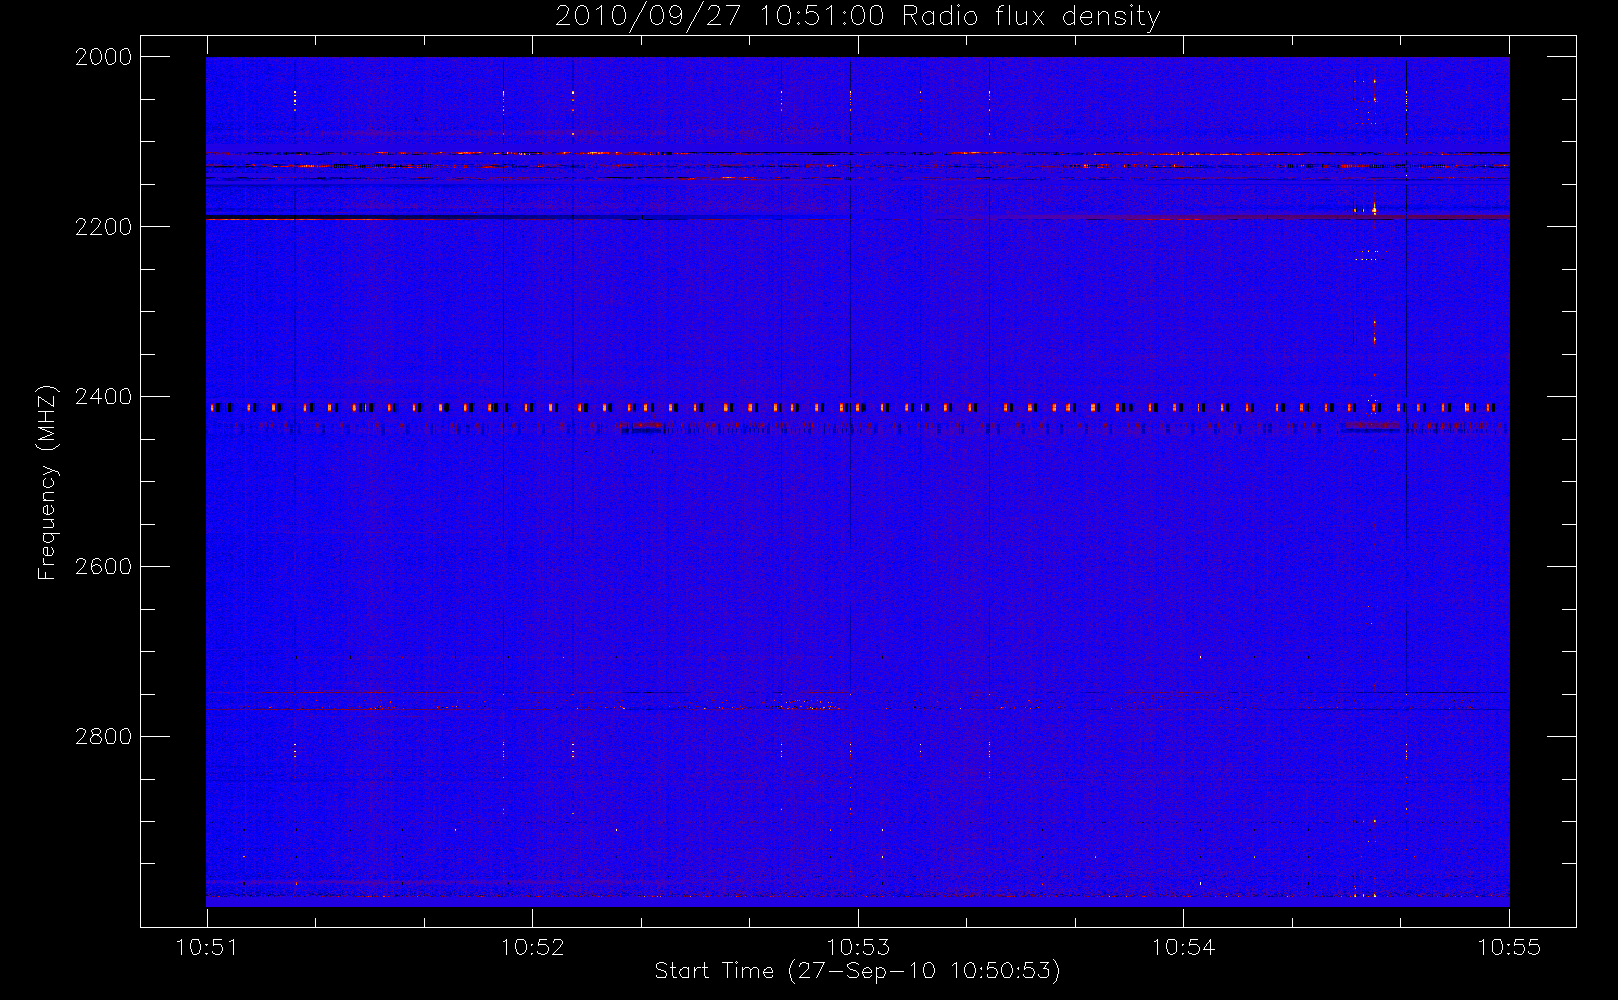Image resolution: width=1618 pixels, height=1000 pixels.
Task: Click the 10:53 time tick label
Action: (858, 947)
